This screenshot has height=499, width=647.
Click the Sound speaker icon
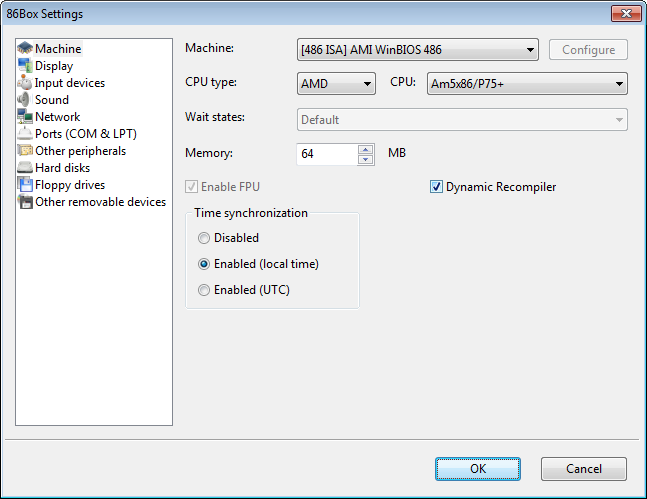25,99
